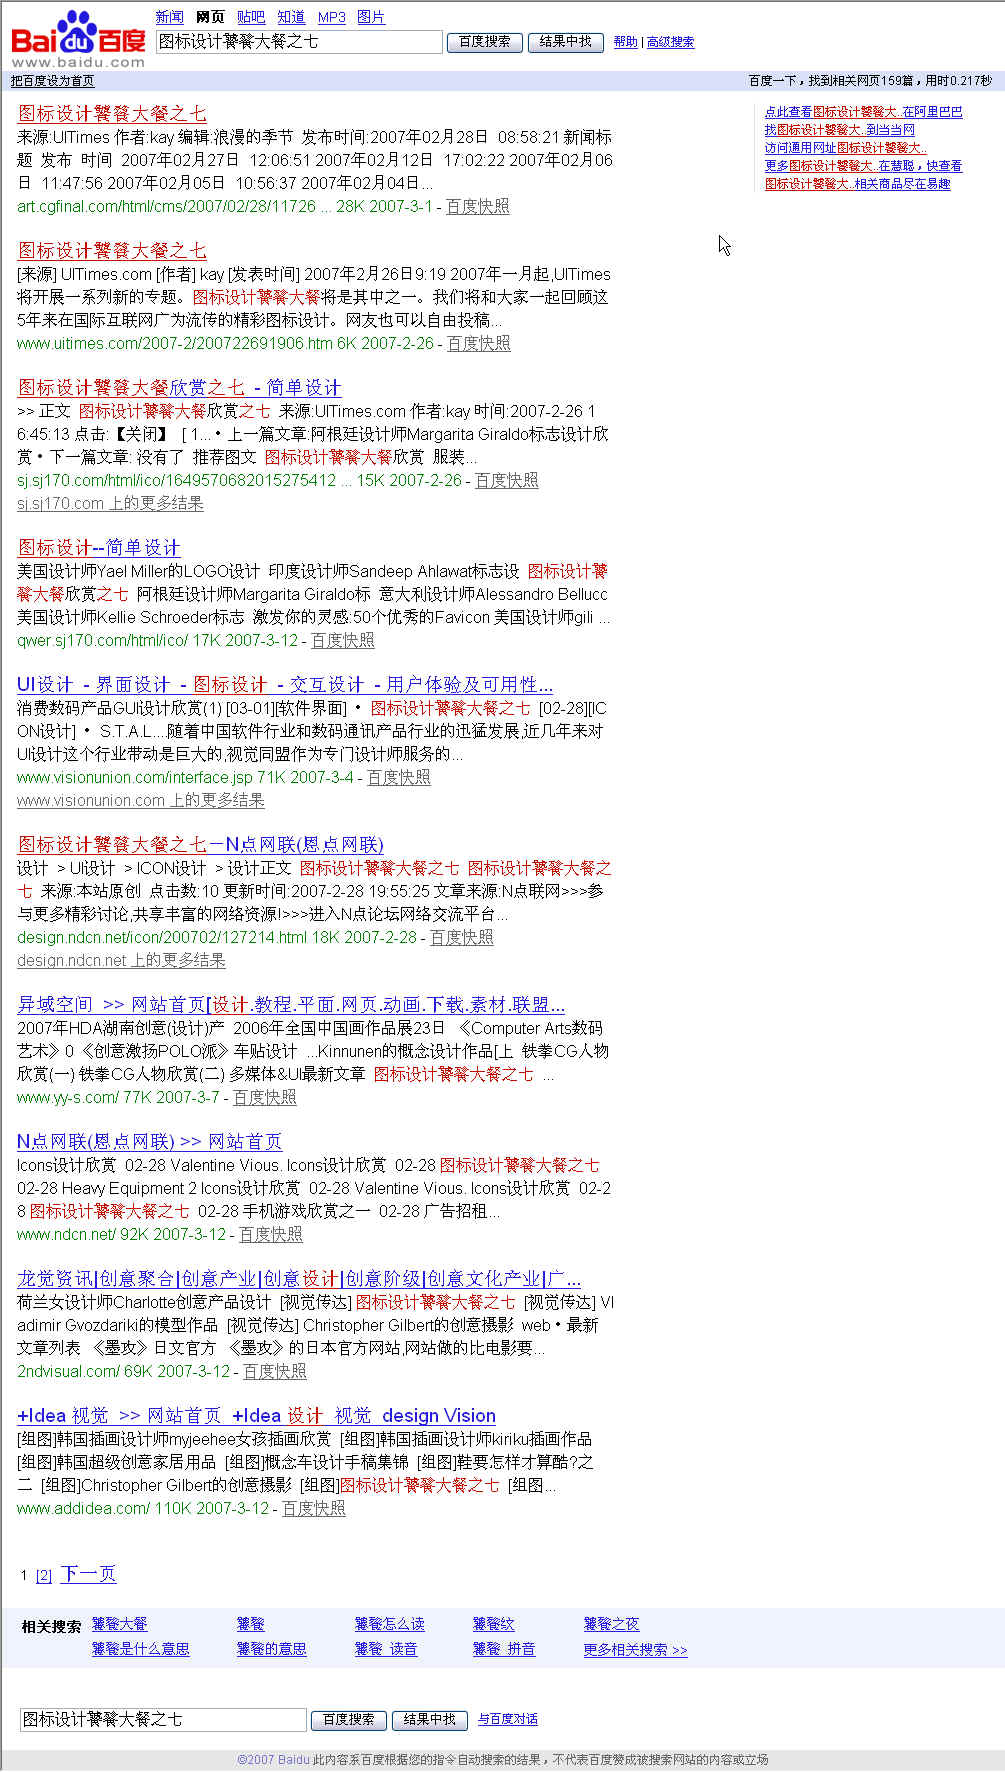Image resolution: width=1005 pixels, height=1772 pixels.
Task: Open +Idea 视觉 >> 网站首页 result
Action: coord(256,1415)
